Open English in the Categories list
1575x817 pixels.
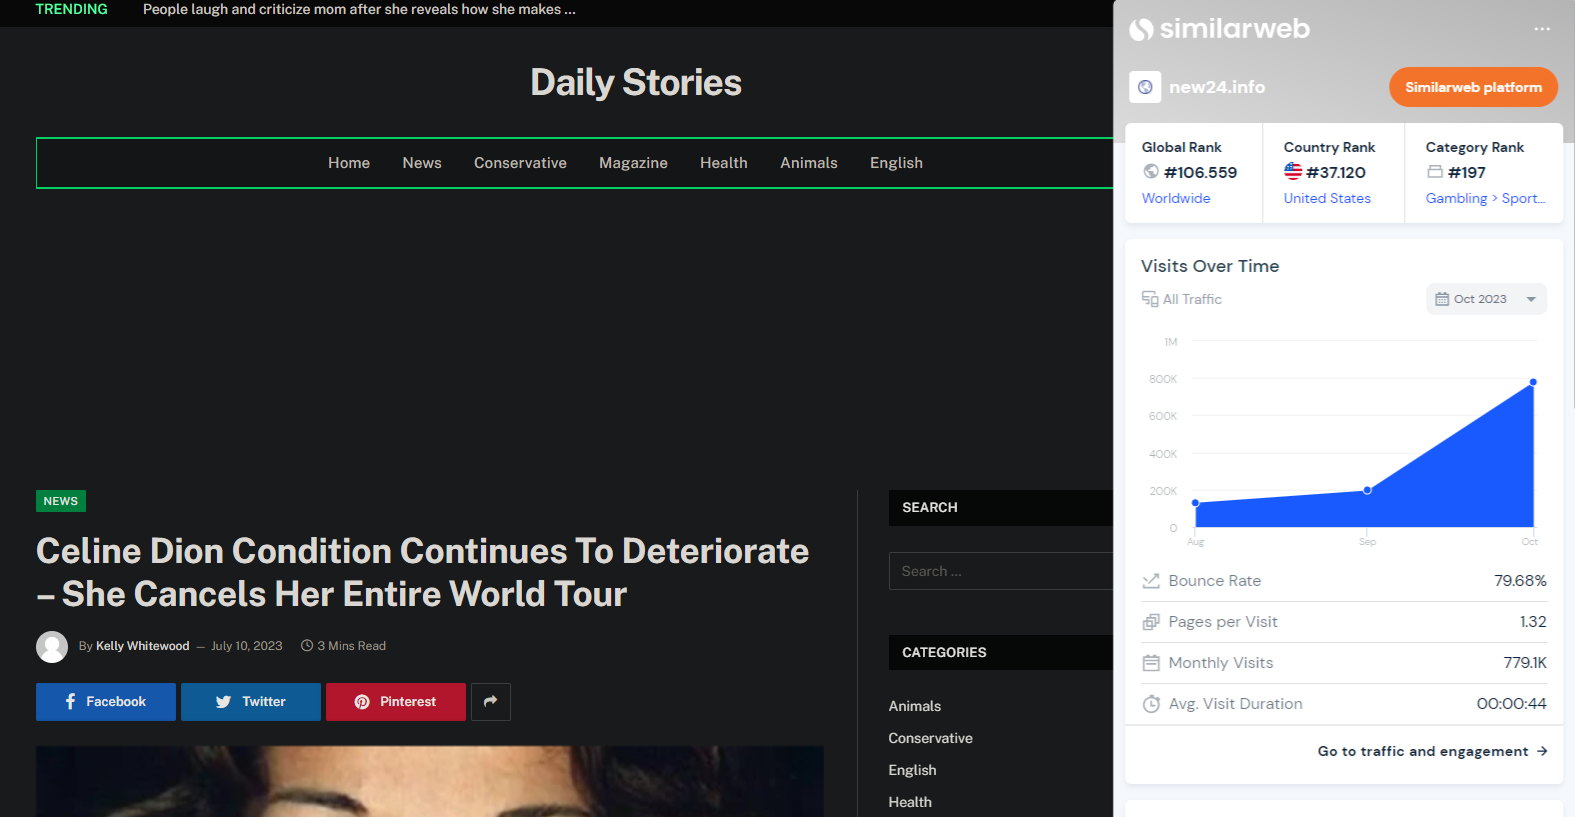(913, 770)
